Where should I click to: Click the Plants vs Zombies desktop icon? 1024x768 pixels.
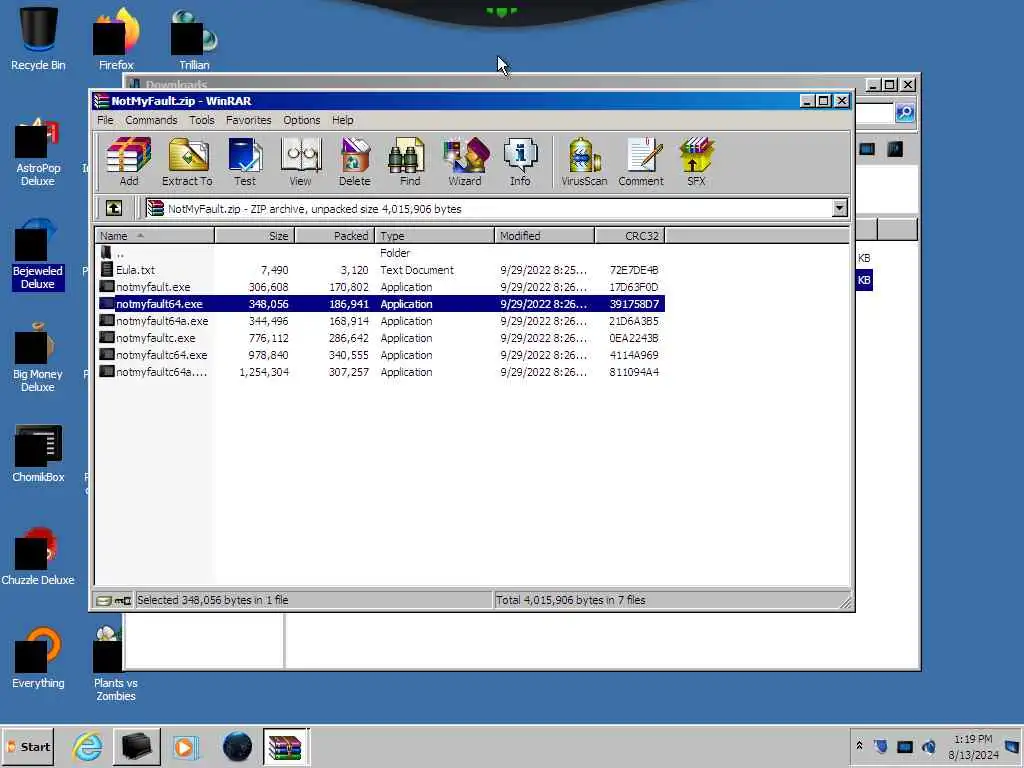pyautogui.click(x=115, y=664)
